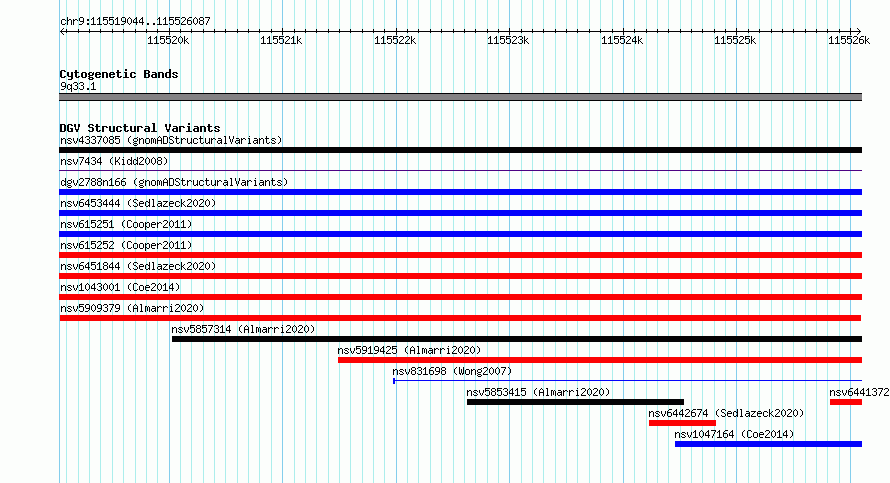Click the black nsv5853415 variant bar

[x=575, y=402]
